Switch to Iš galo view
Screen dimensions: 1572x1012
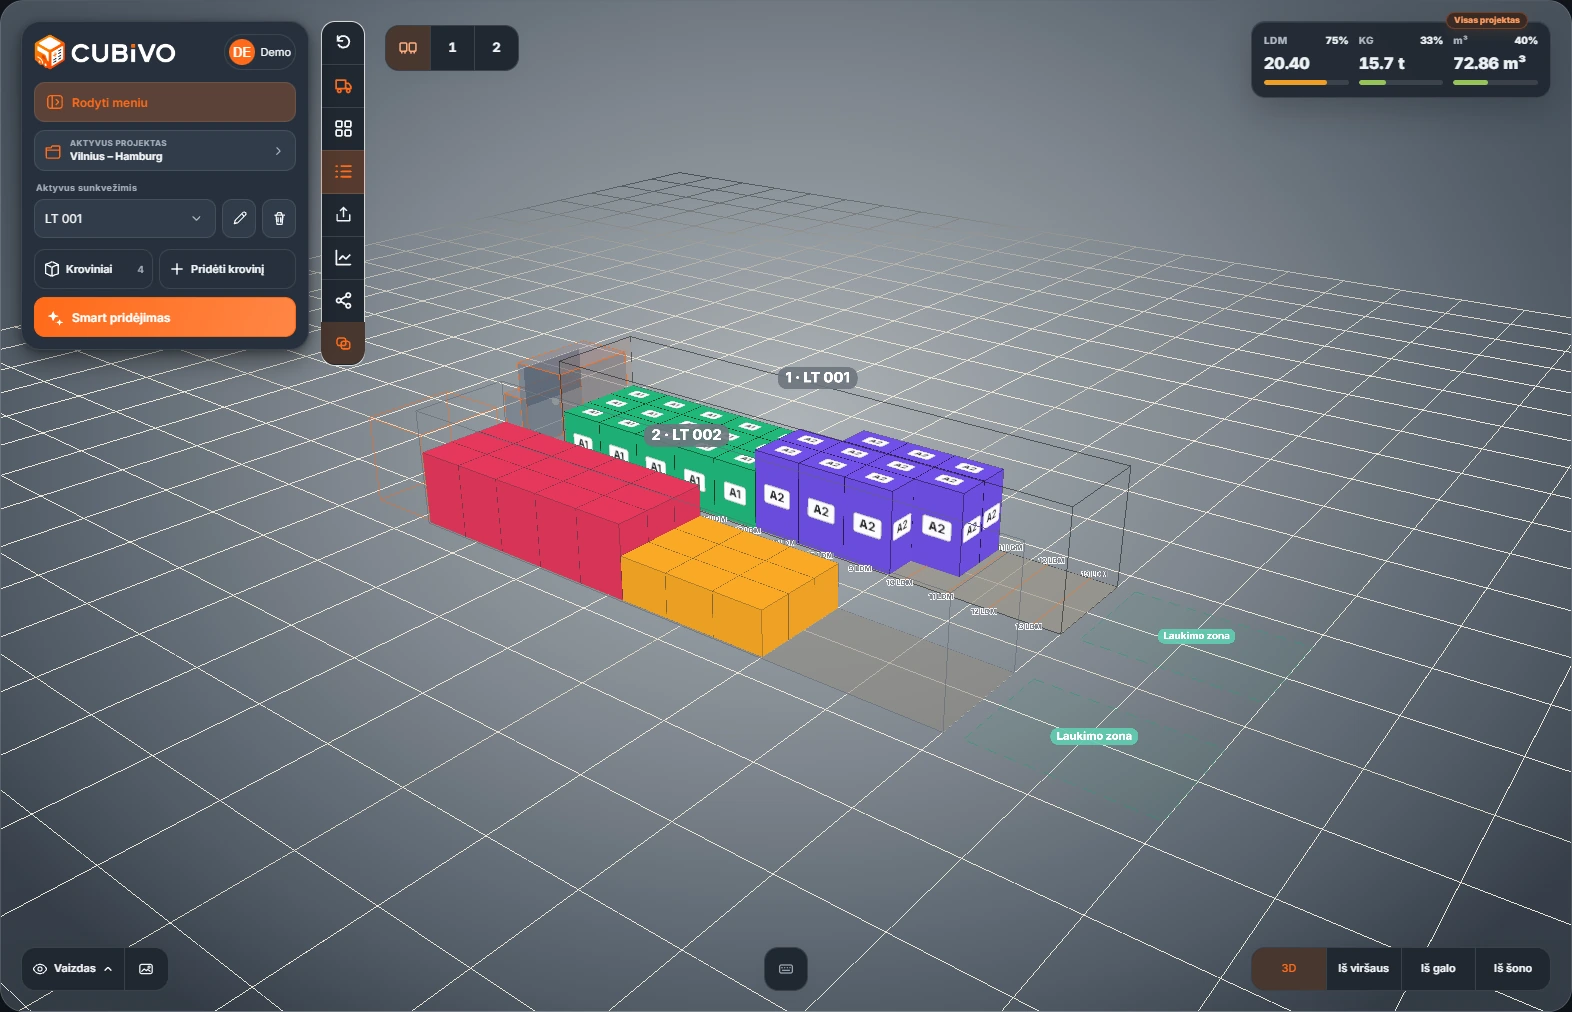point(1438,968)
